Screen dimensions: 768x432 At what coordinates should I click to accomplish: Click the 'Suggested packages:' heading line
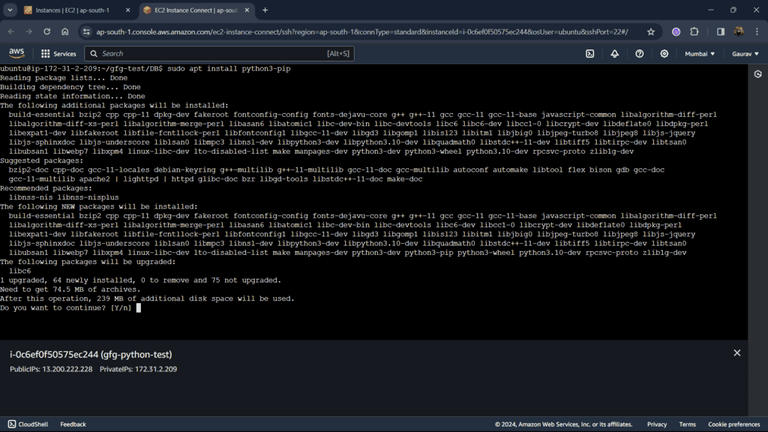pos(42,161)
